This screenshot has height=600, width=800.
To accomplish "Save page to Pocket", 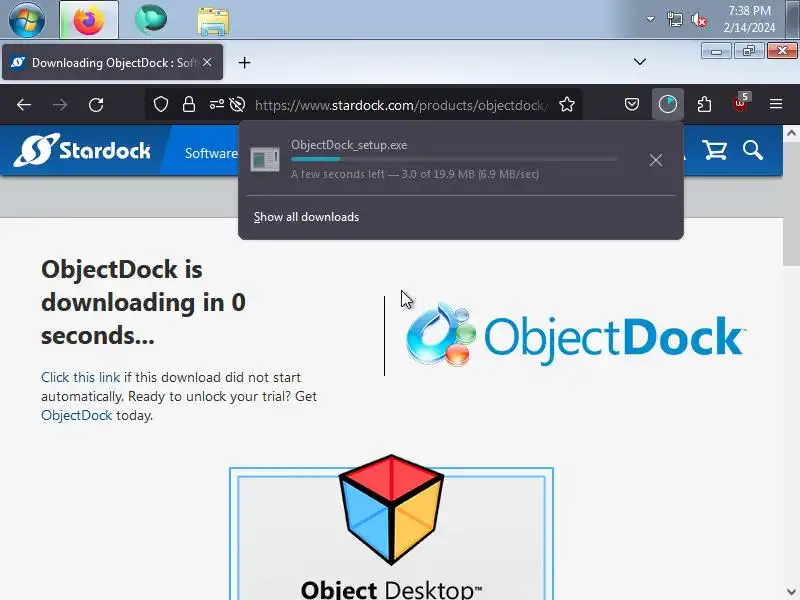I will [632, 105].
